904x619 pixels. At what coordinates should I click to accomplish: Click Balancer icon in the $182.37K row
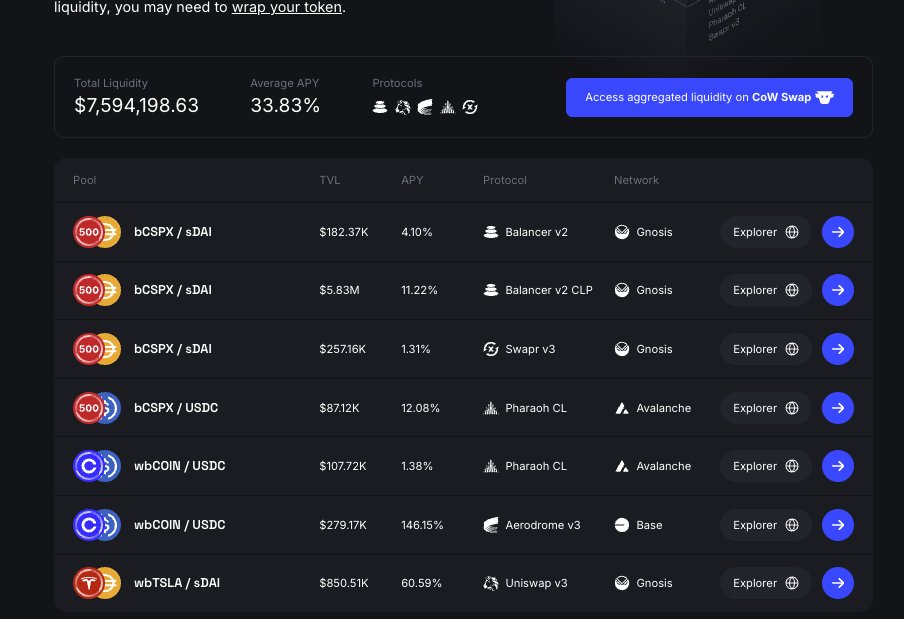click(491, 232)
